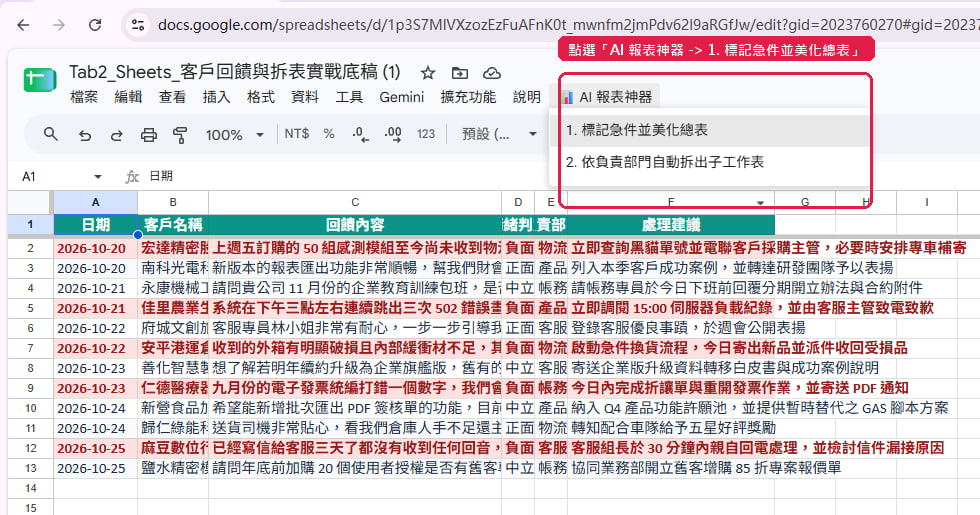Viewport: 980px width, 515px height.
Task: Open the zoom 100% dropdown
Action: (234, 134)
